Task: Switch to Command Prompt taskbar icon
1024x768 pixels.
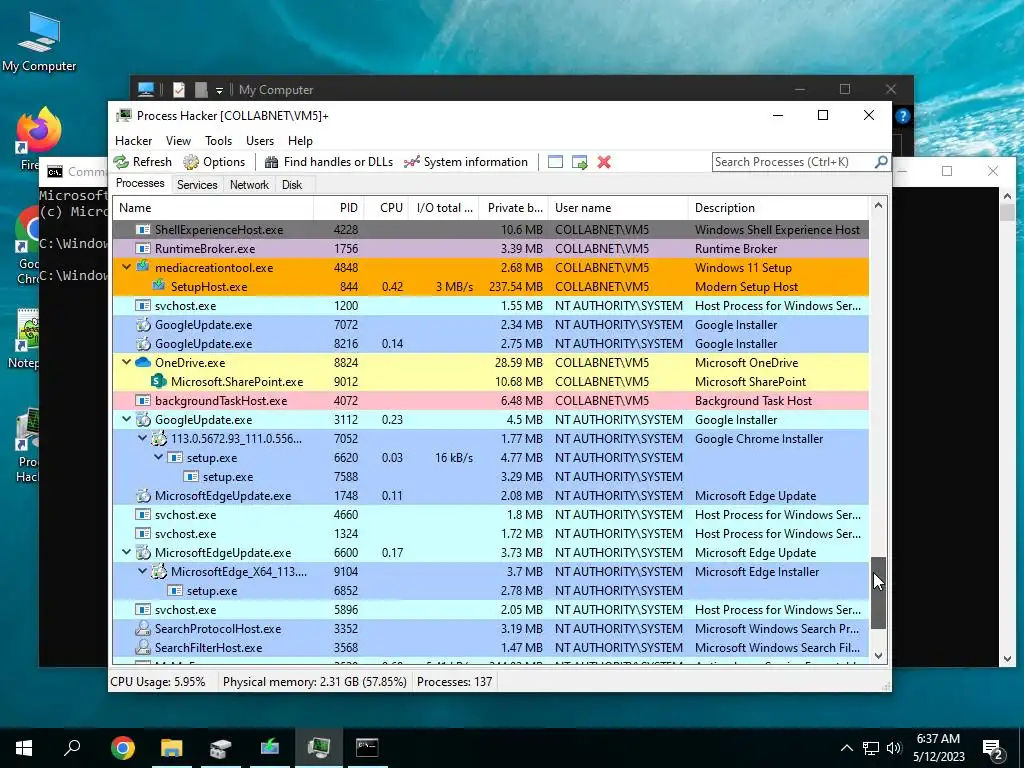Action: tap(367, 748)
